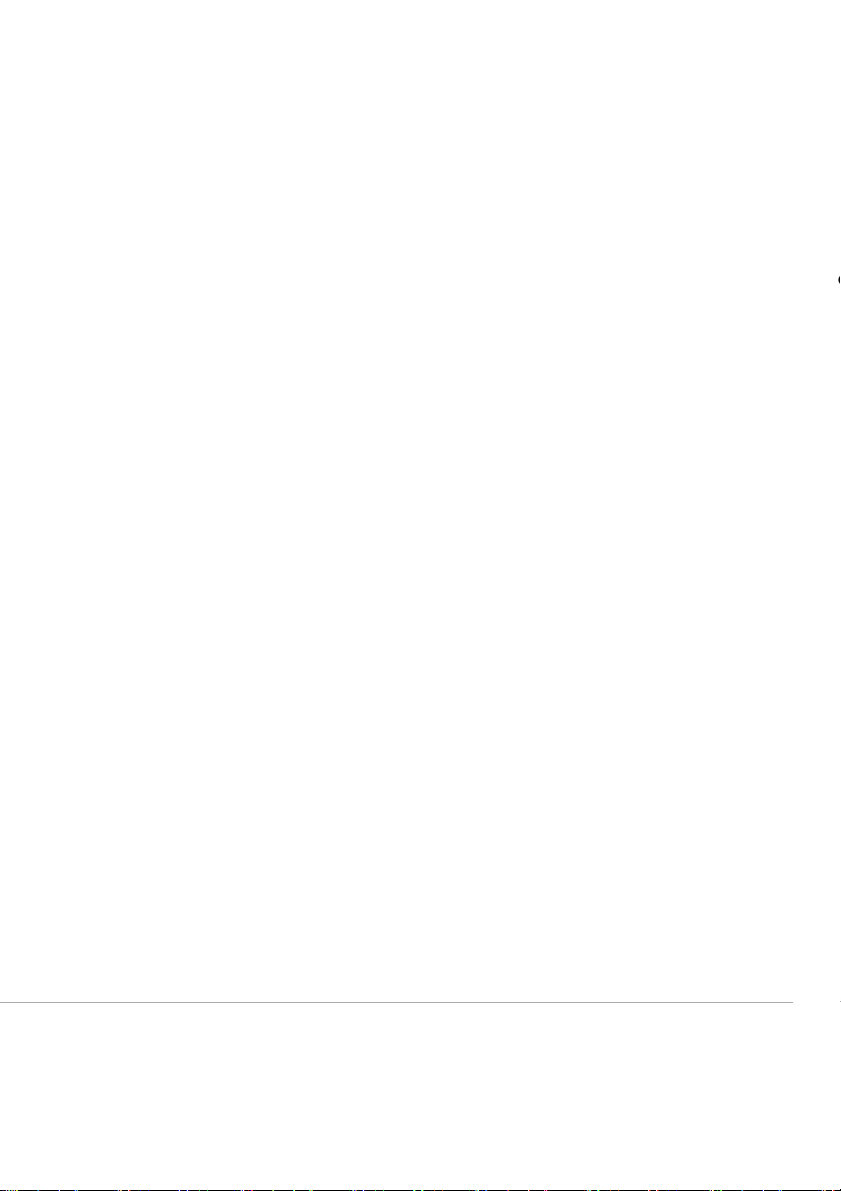This screenshot has width=841, height=1191.
Task: Click the white area at the page top center
Action: (420, 20)
